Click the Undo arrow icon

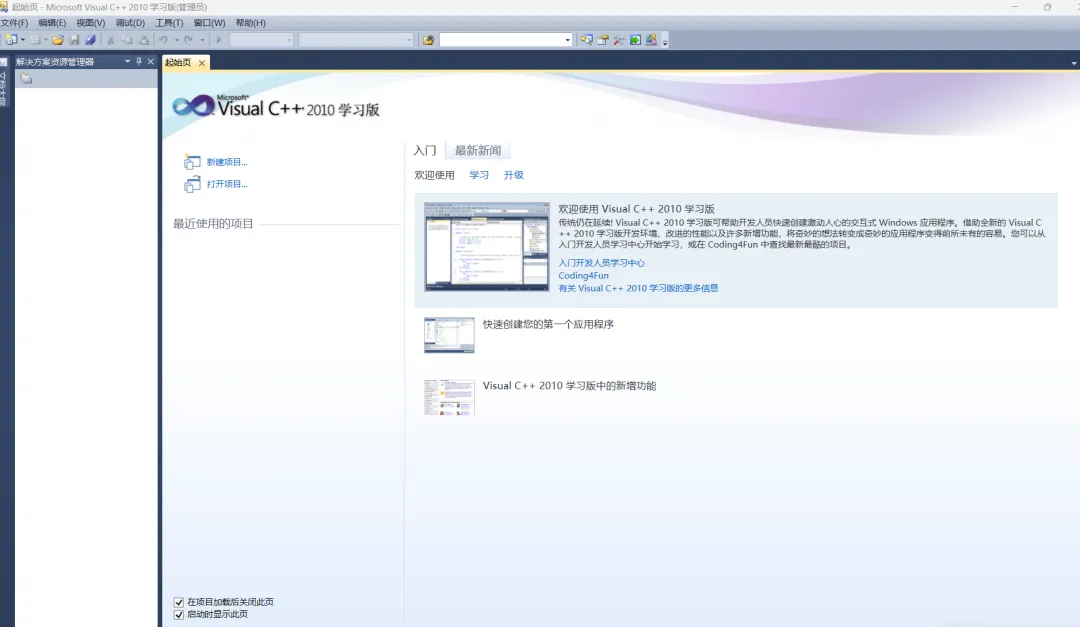pyautogui.click(x=163, y=40)
